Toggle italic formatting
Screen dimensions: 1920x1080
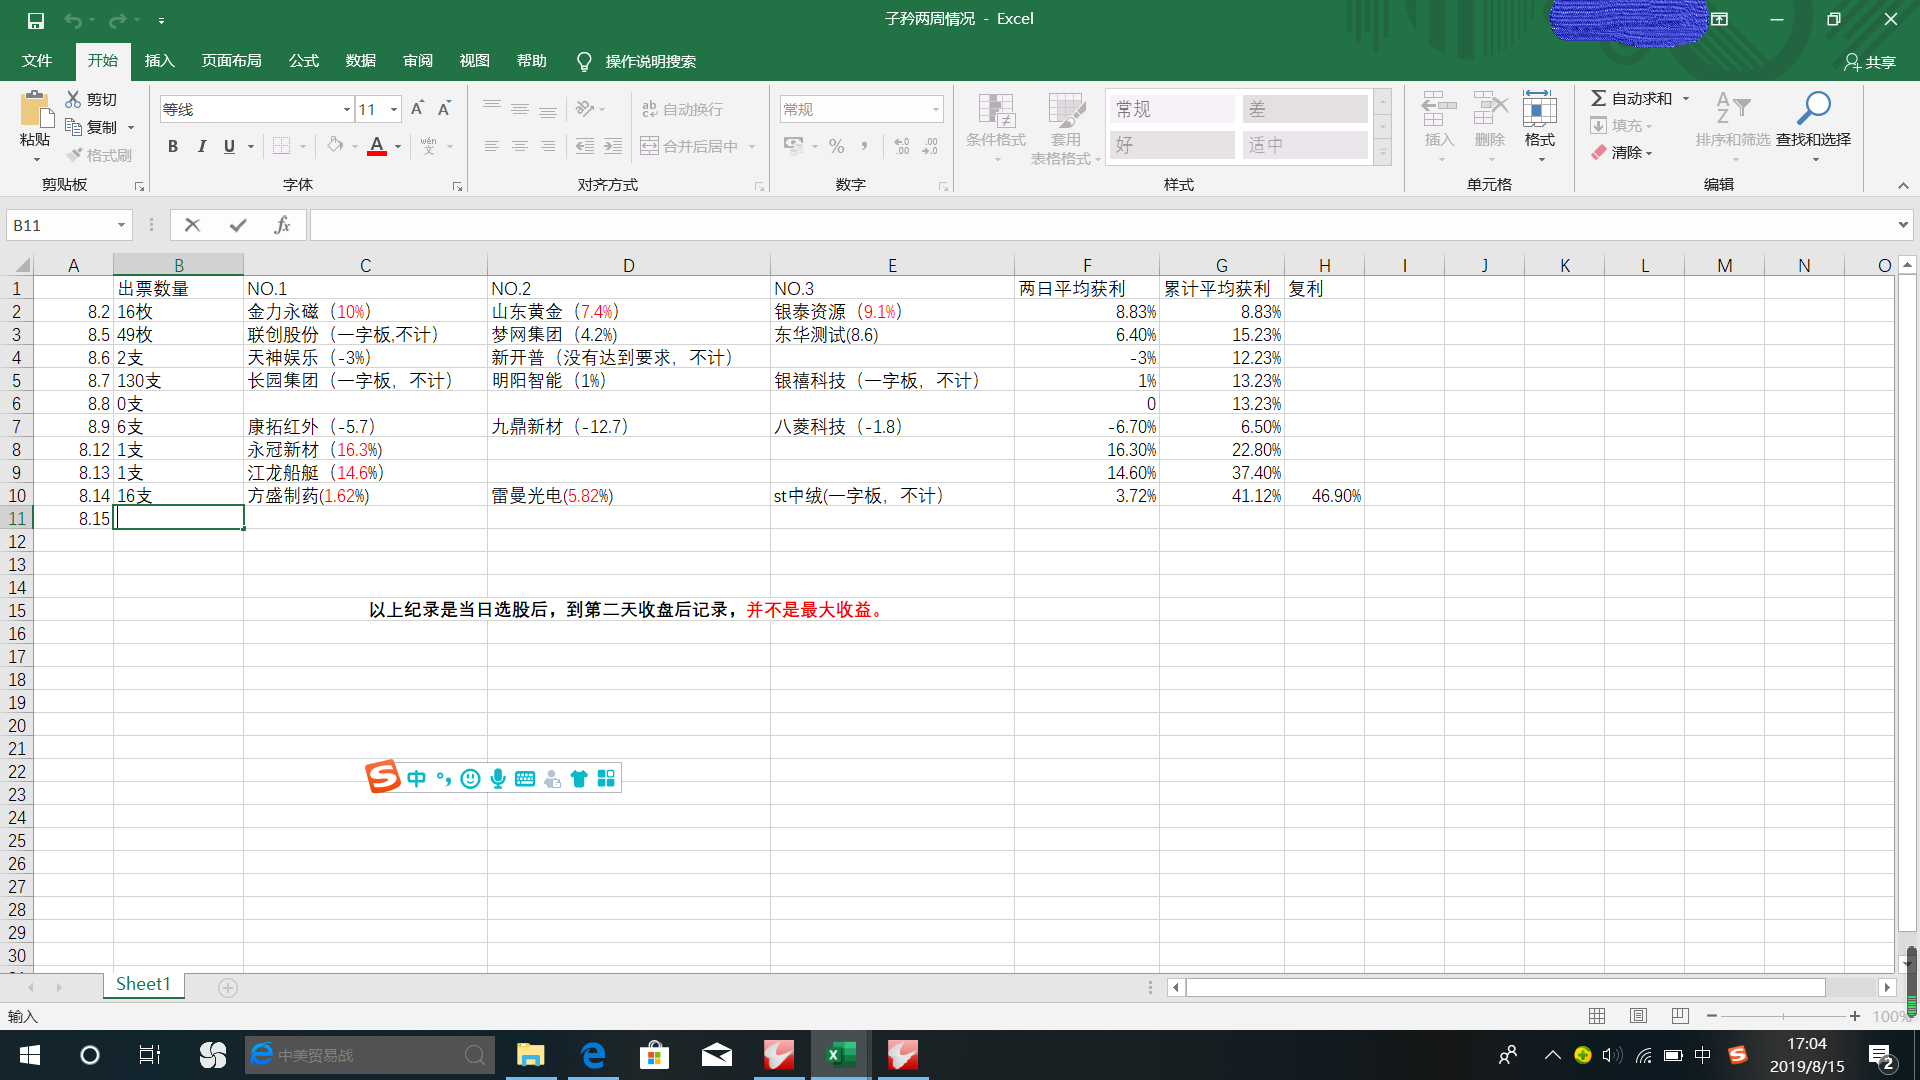[x=201, y=146]
